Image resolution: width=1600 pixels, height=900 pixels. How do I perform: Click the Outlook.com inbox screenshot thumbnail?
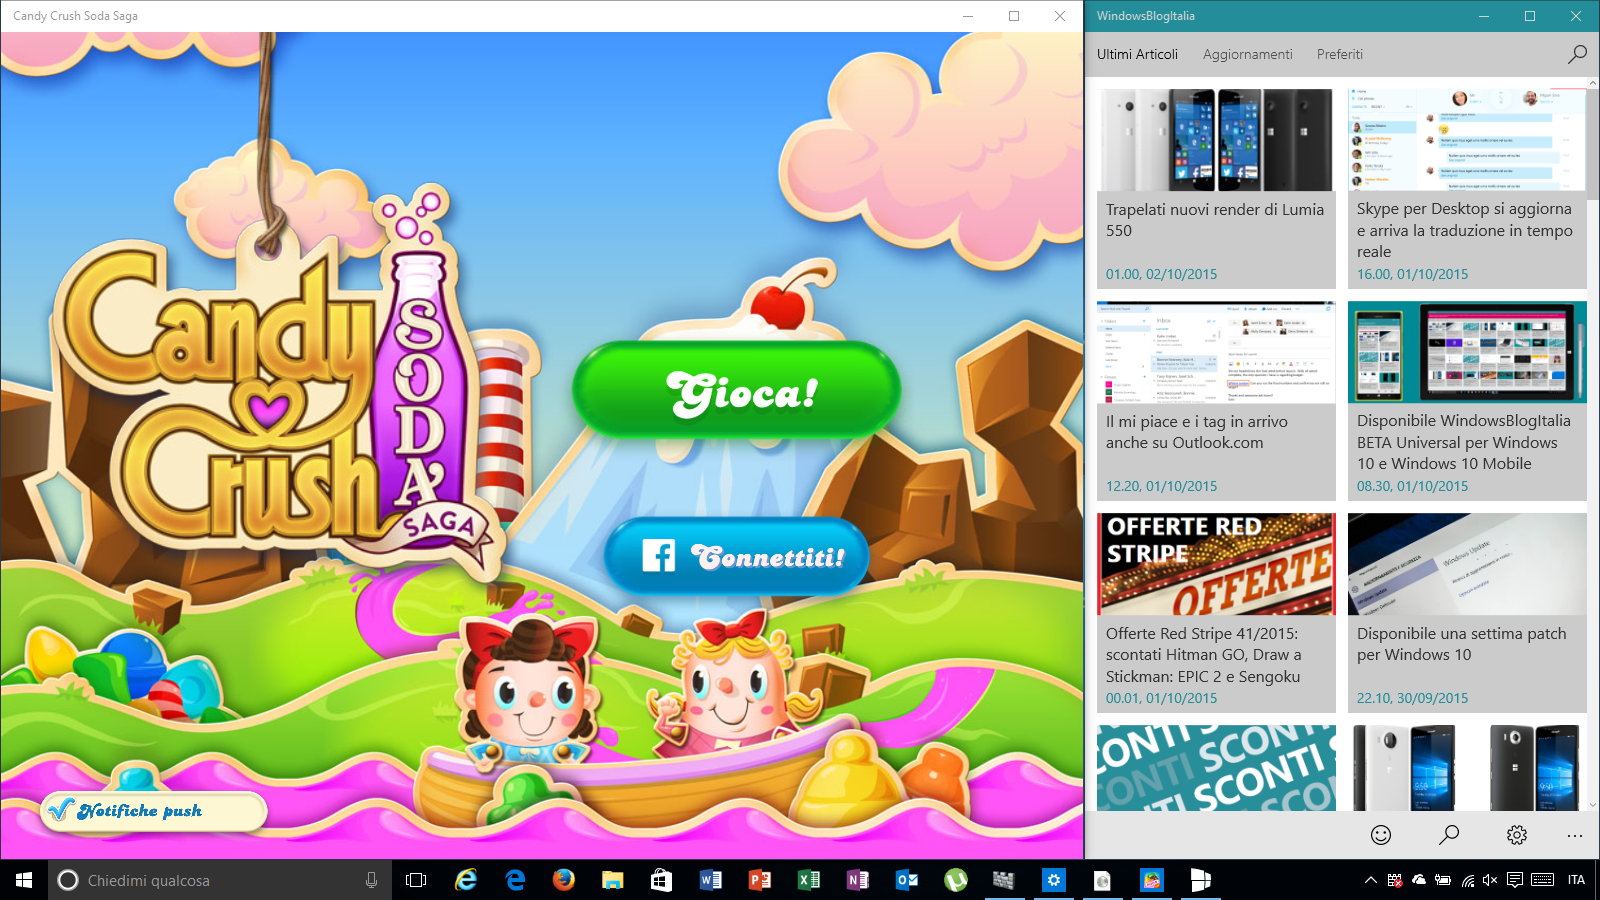[x=1216, y=352]
